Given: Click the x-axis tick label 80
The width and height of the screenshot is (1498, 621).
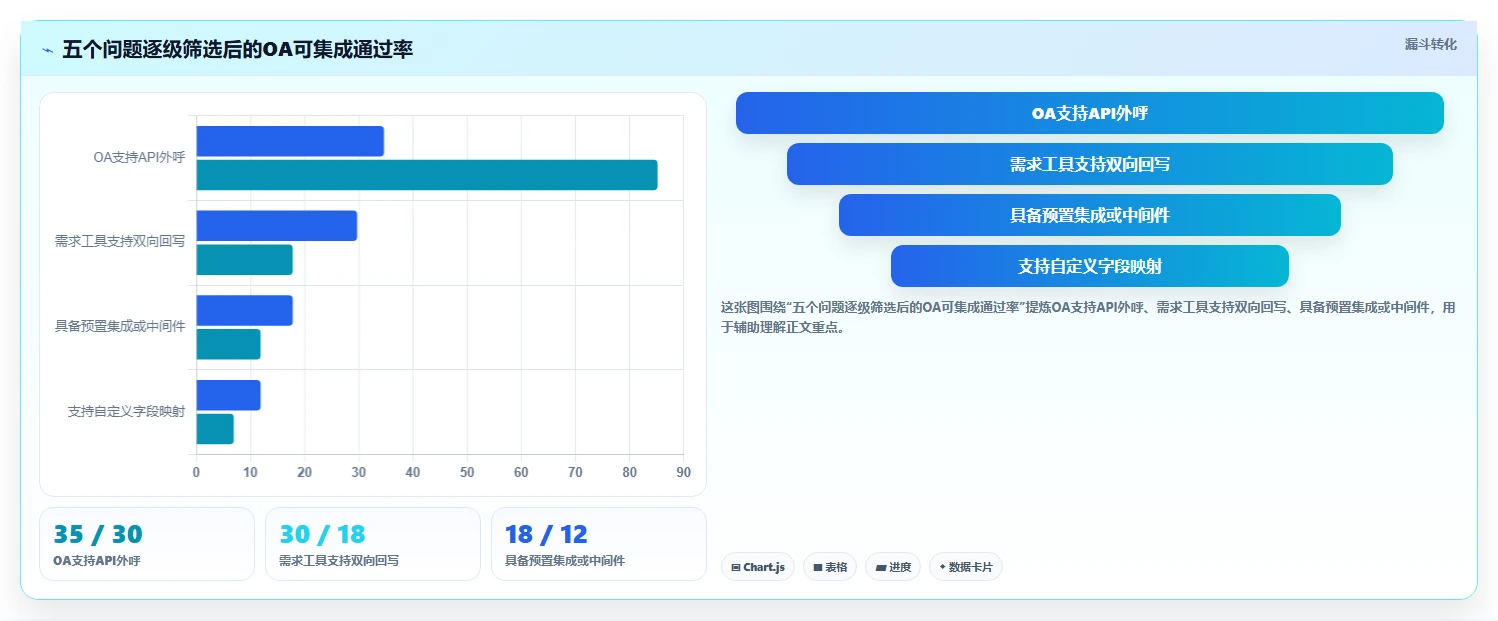Looking at the screenshot, I should pyautogui.click(x=629, y=472).
